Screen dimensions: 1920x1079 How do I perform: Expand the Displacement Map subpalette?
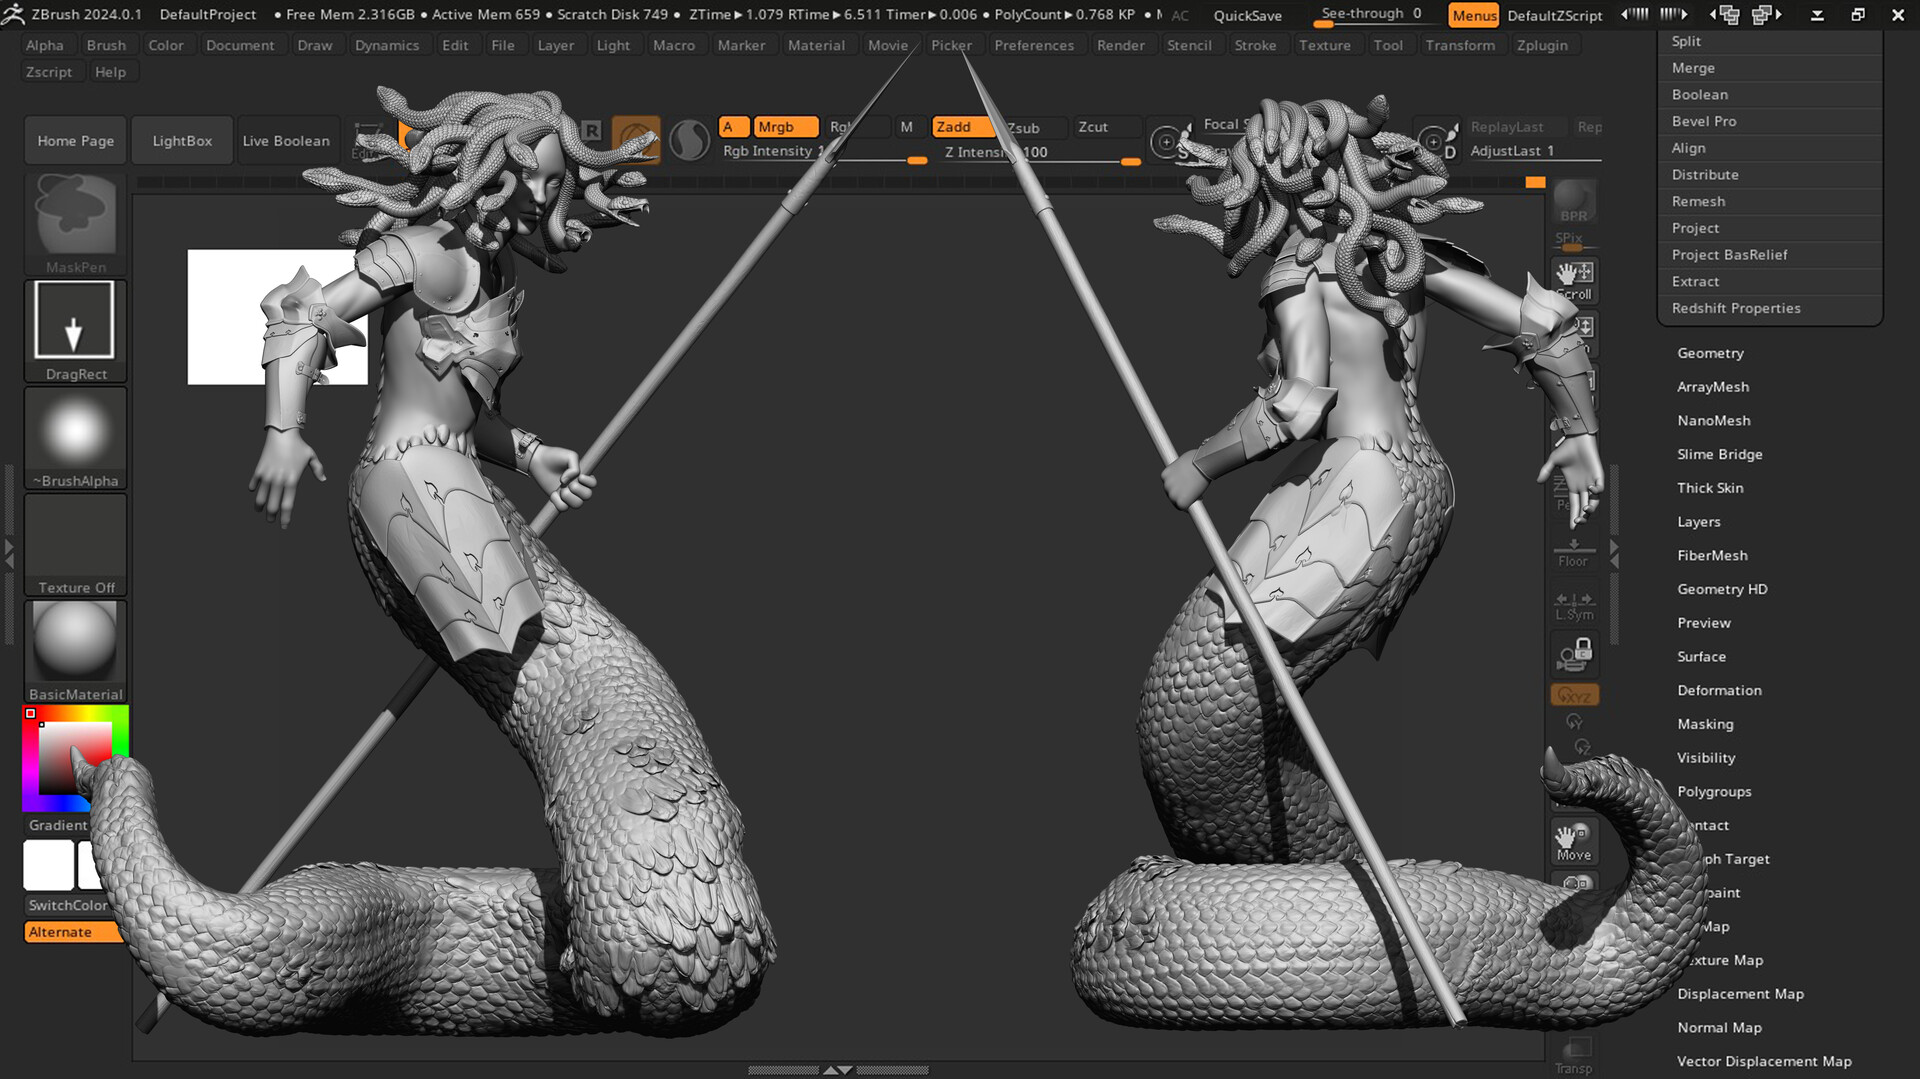pyautogui.click(x=1740, y=994)
